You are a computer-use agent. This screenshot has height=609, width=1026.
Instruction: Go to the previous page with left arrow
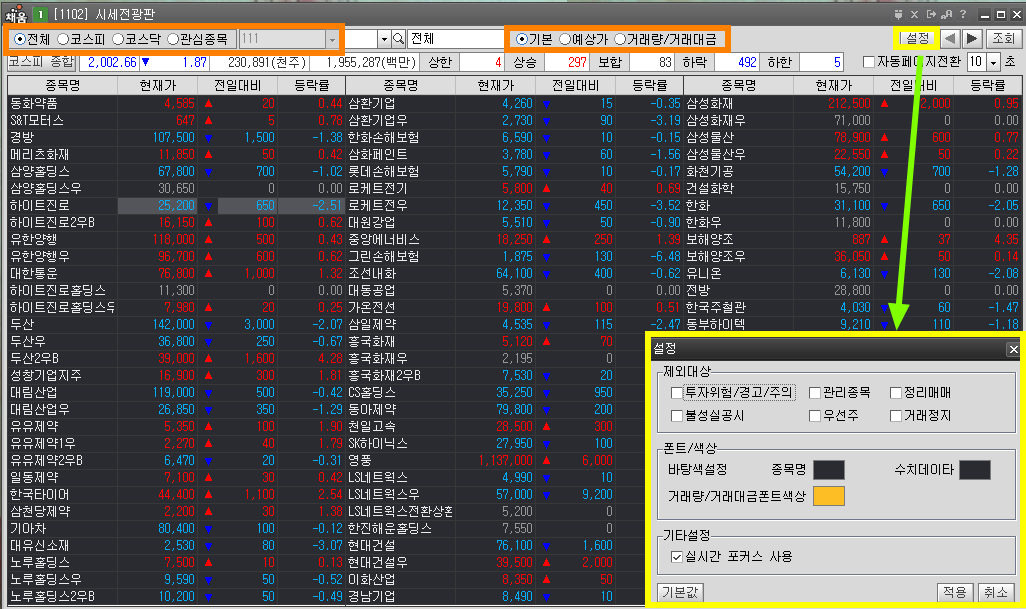pyautogui.click(x=948, y=39)
